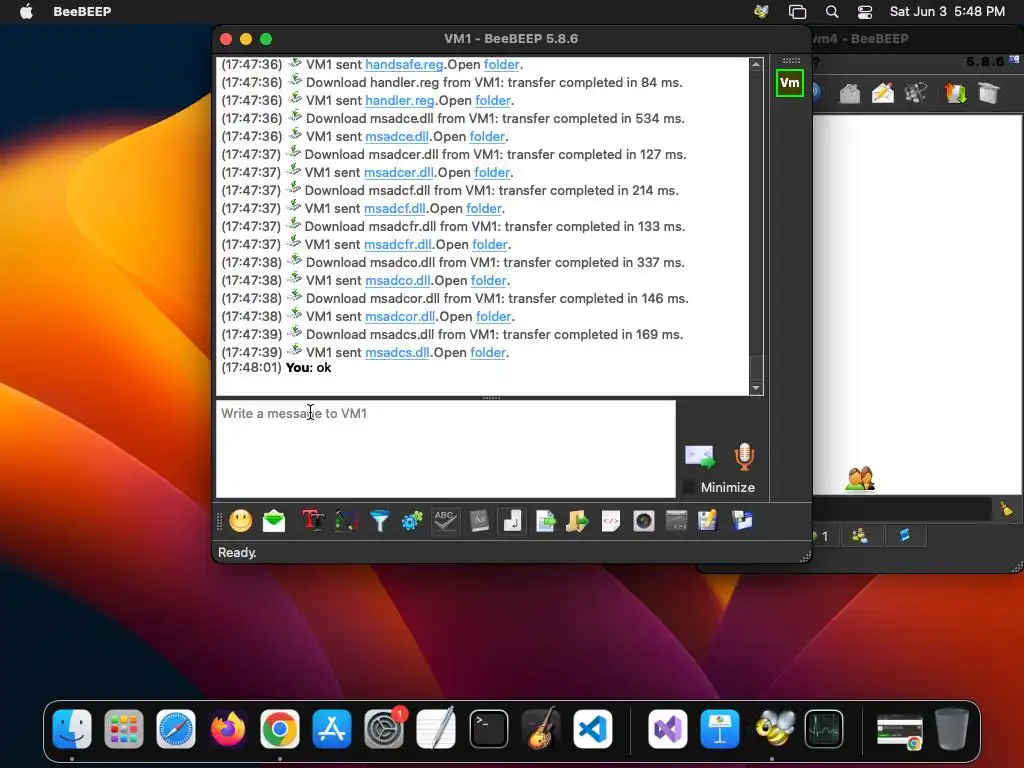The height and width of the screenshot is (768, 1024).
Task: Open folder link next to handsafe.reg
Action: pyautogui.click(x=502, y=65)
